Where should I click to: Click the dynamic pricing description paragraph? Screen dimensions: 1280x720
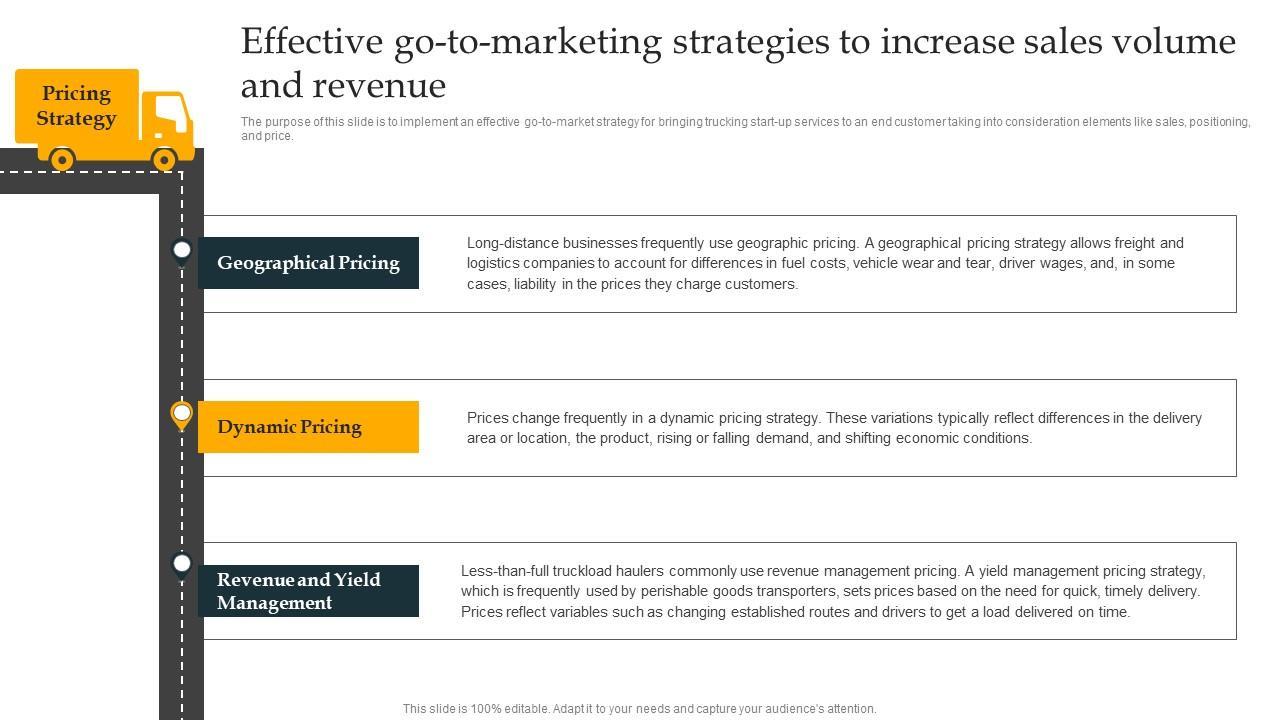click(834, 428)
